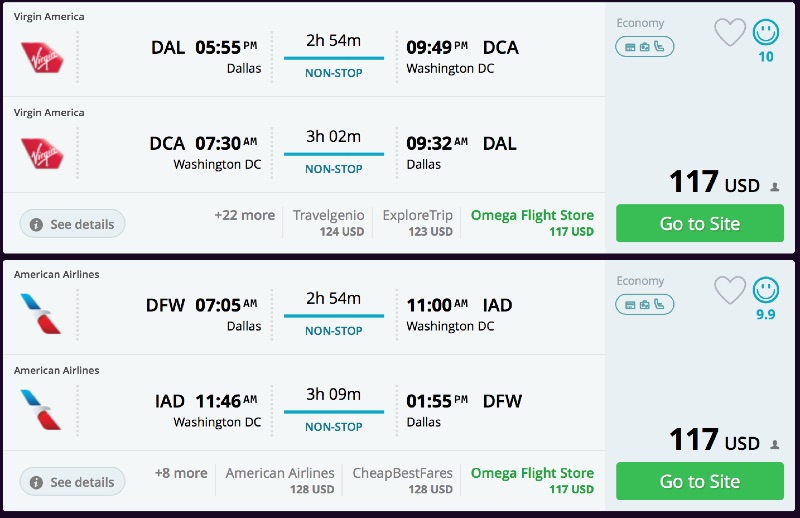Click the Economy amenities icons on the Virgin America card

pos(645,46)
